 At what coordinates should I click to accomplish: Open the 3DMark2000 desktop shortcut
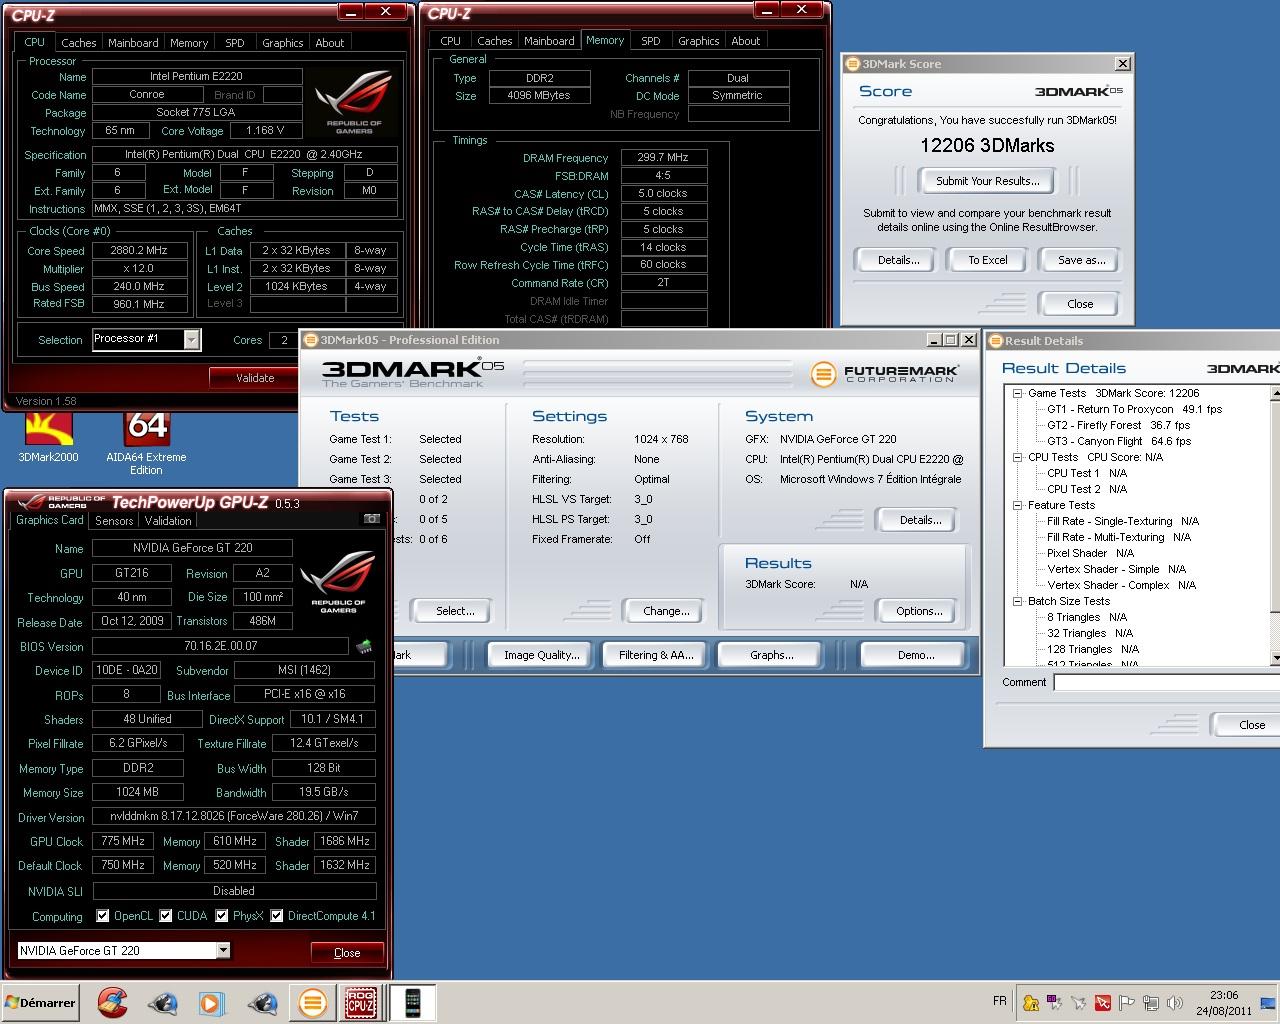click(x=48, y=438)
